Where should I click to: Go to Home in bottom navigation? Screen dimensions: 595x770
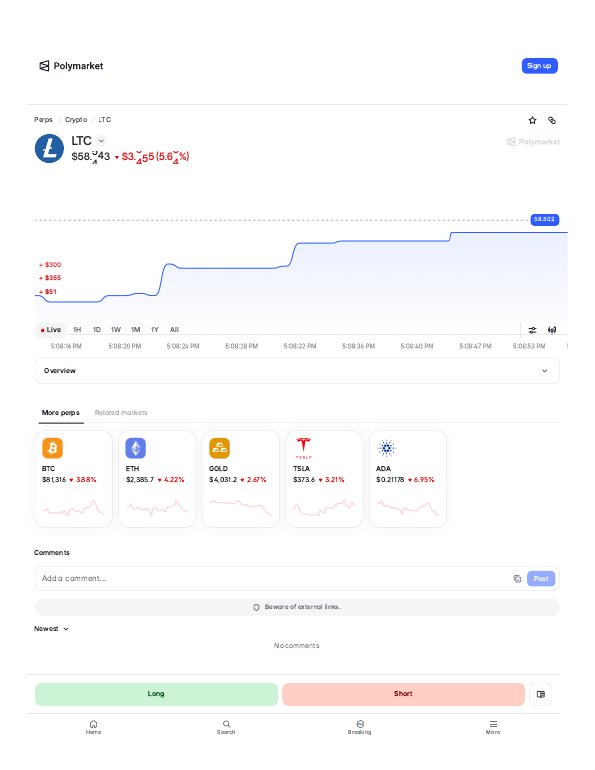[93, 727]
